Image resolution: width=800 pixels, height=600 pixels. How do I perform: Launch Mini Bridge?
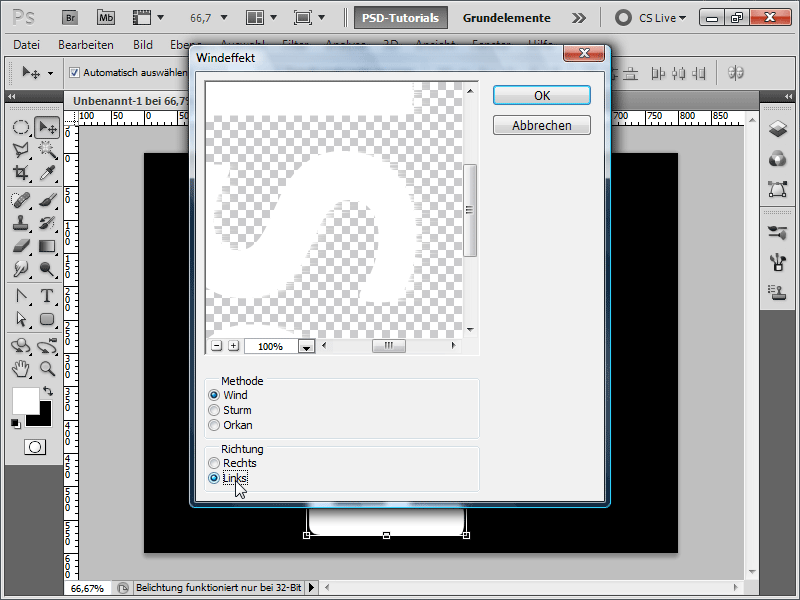coord(106,17)
